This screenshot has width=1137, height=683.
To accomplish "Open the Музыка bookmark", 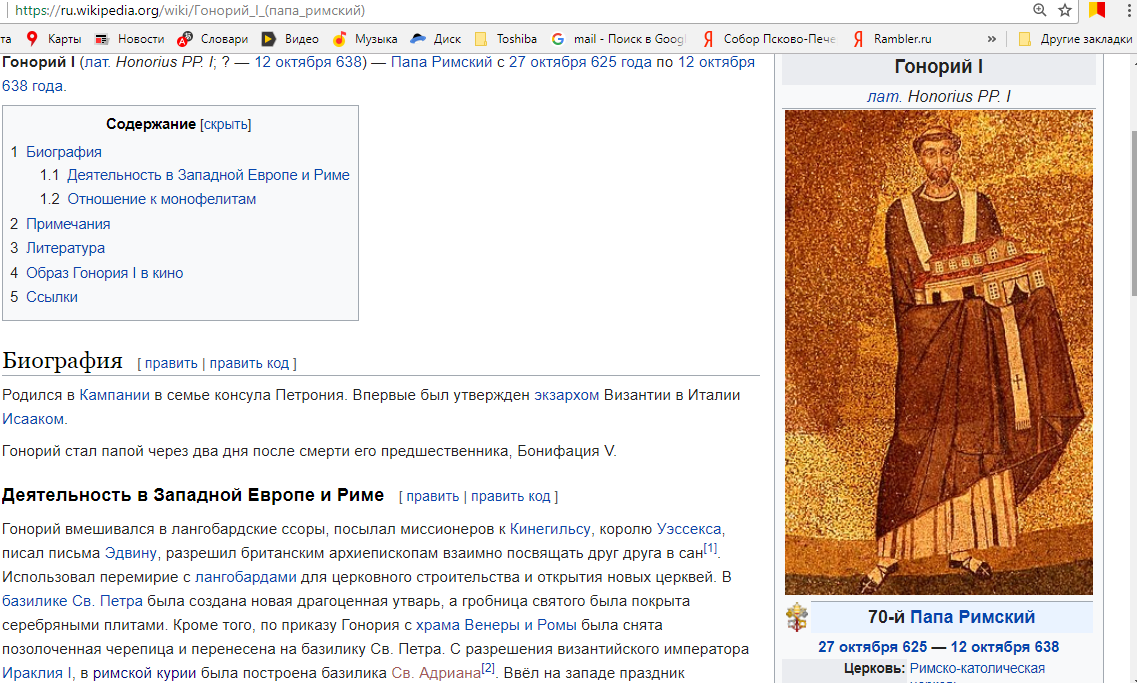I will click(365, 38).
